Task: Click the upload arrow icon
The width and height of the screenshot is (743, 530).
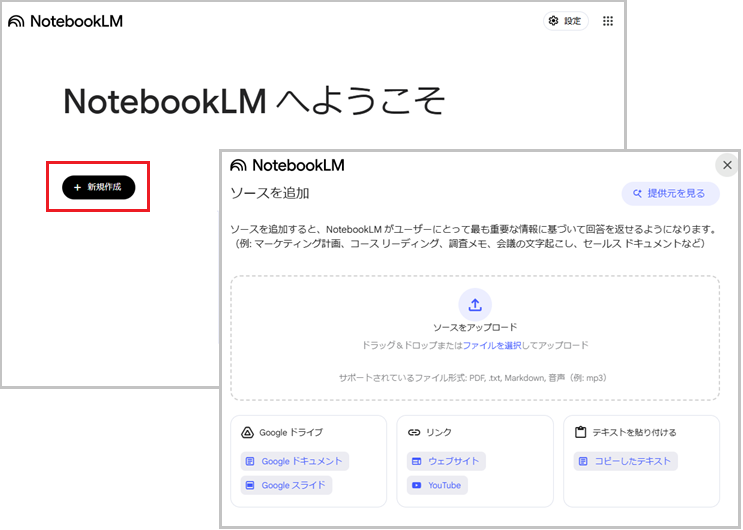Action: (475, 304)
